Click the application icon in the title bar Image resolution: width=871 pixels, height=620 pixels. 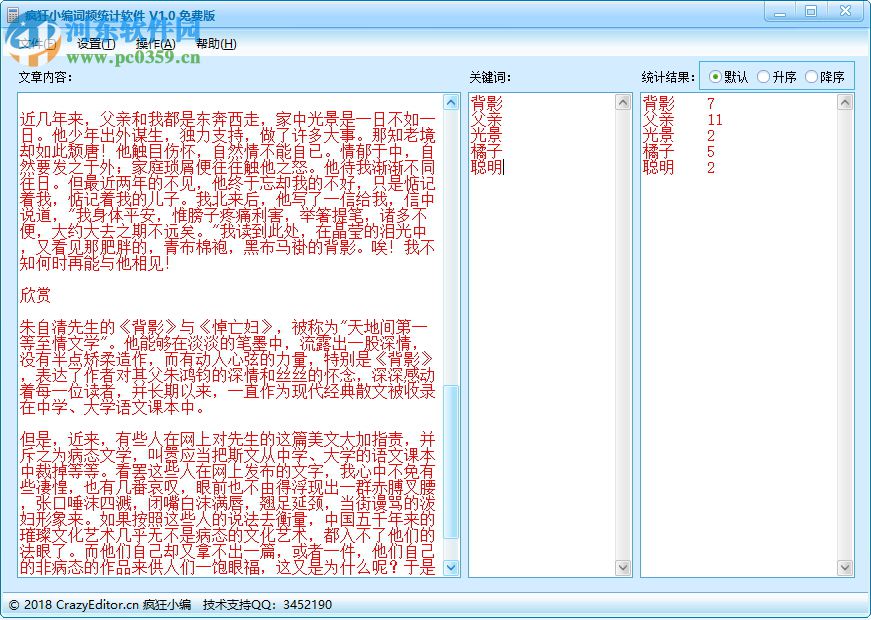tap(12, 11)
